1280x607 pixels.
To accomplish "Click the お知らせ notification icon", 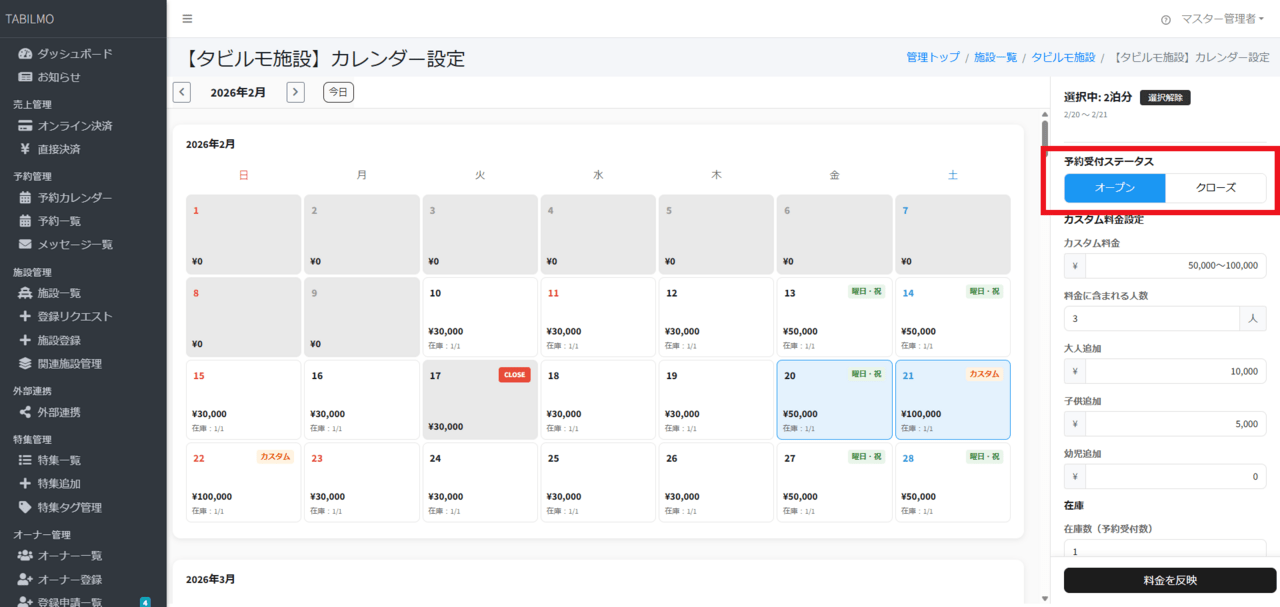I will click(x=24, y=77).
